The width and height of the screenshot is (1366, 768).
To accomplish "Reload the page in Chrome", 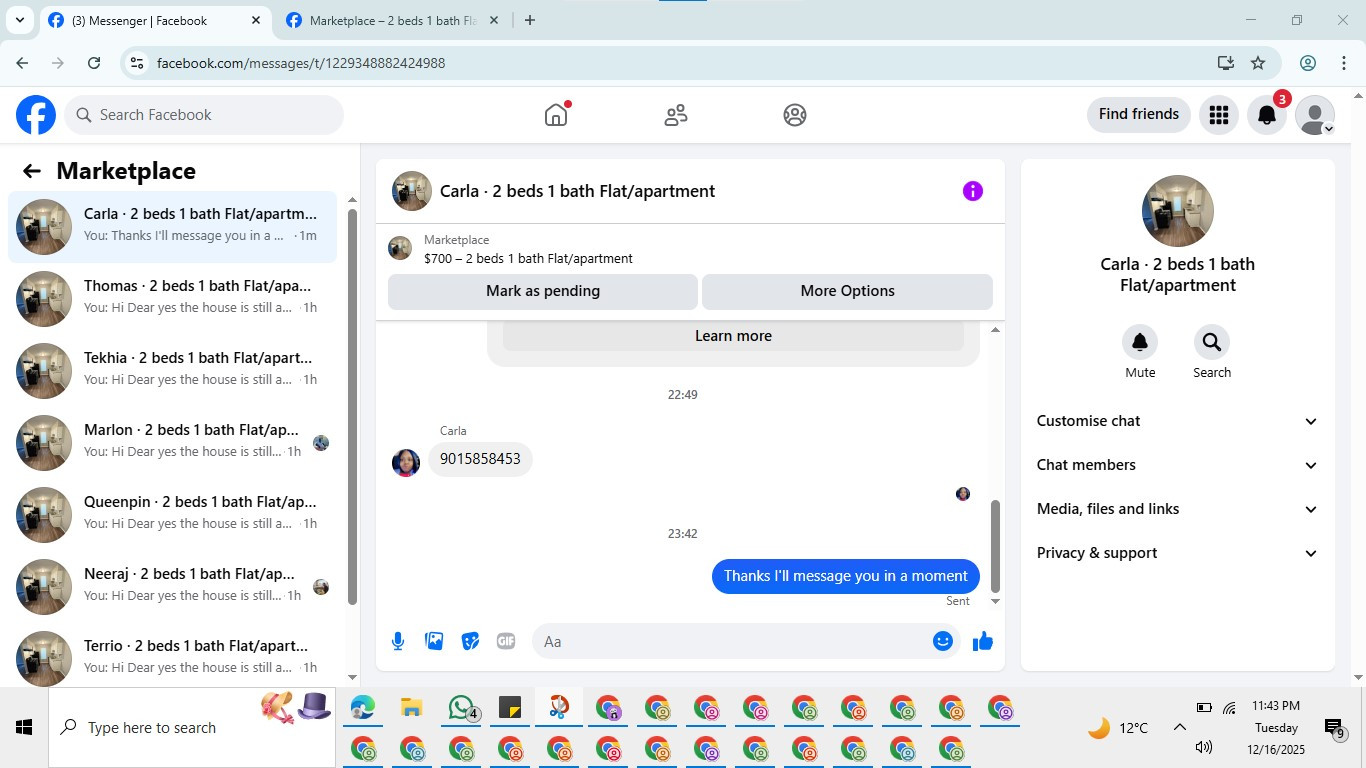I will coord(94,63).
